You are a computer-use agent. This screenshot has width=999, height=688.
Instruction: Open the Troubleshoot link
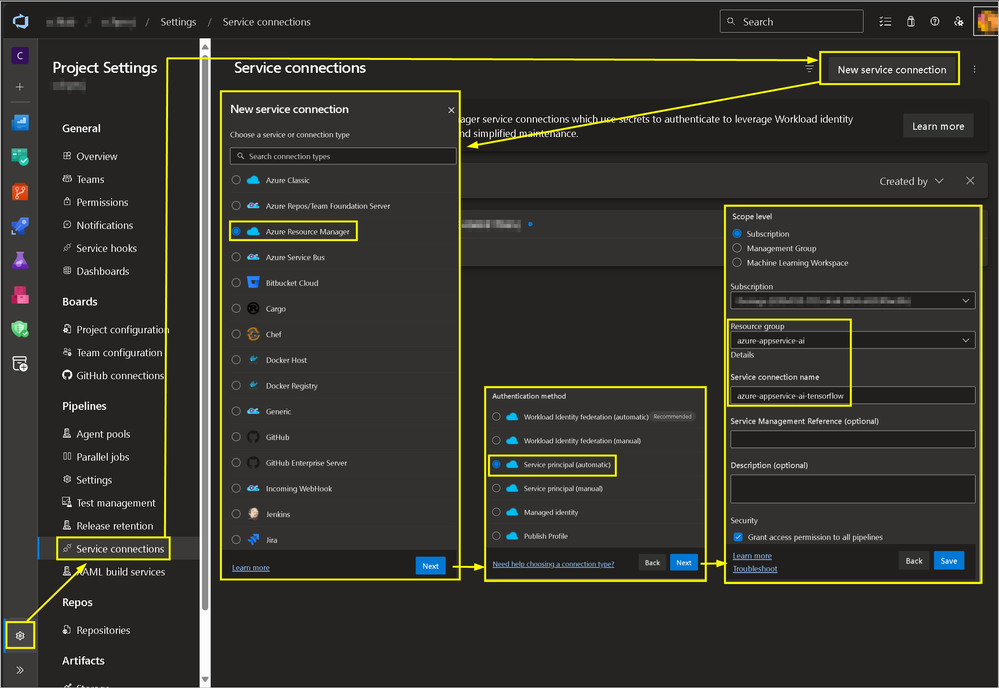click(x=755, y=569)
